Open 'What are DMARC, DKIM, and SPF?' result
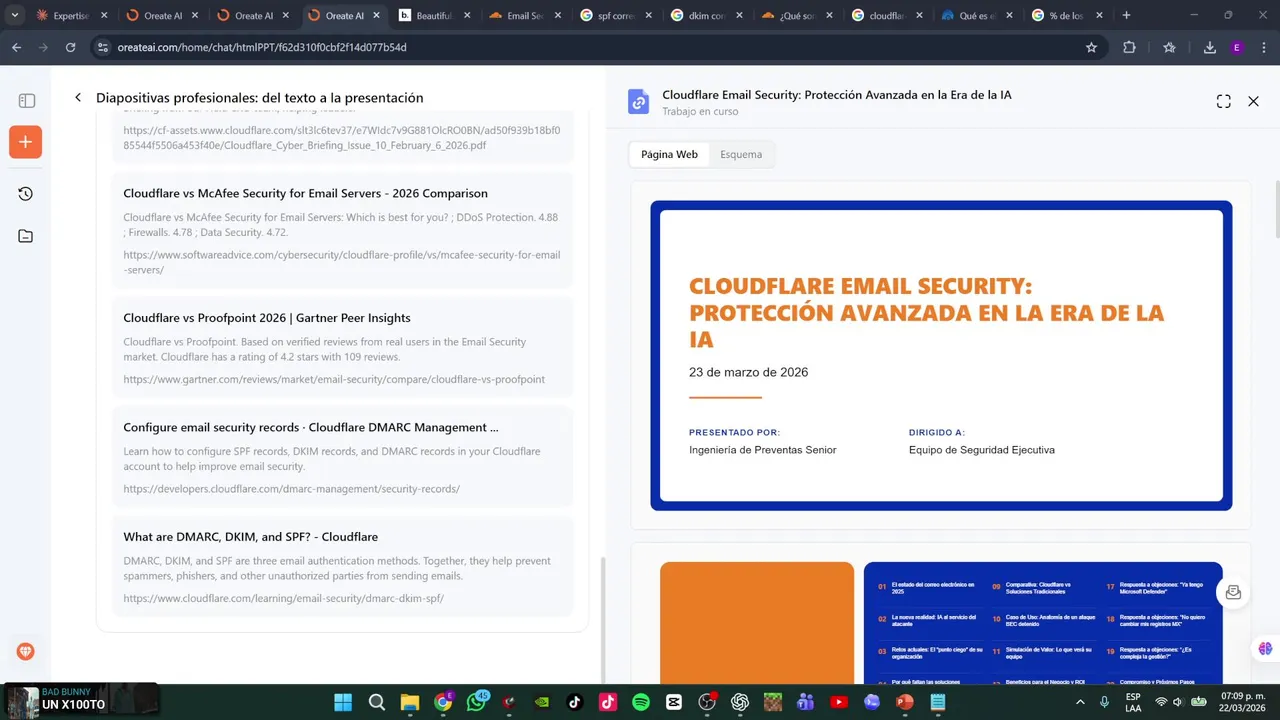 [x=250, y=537]
